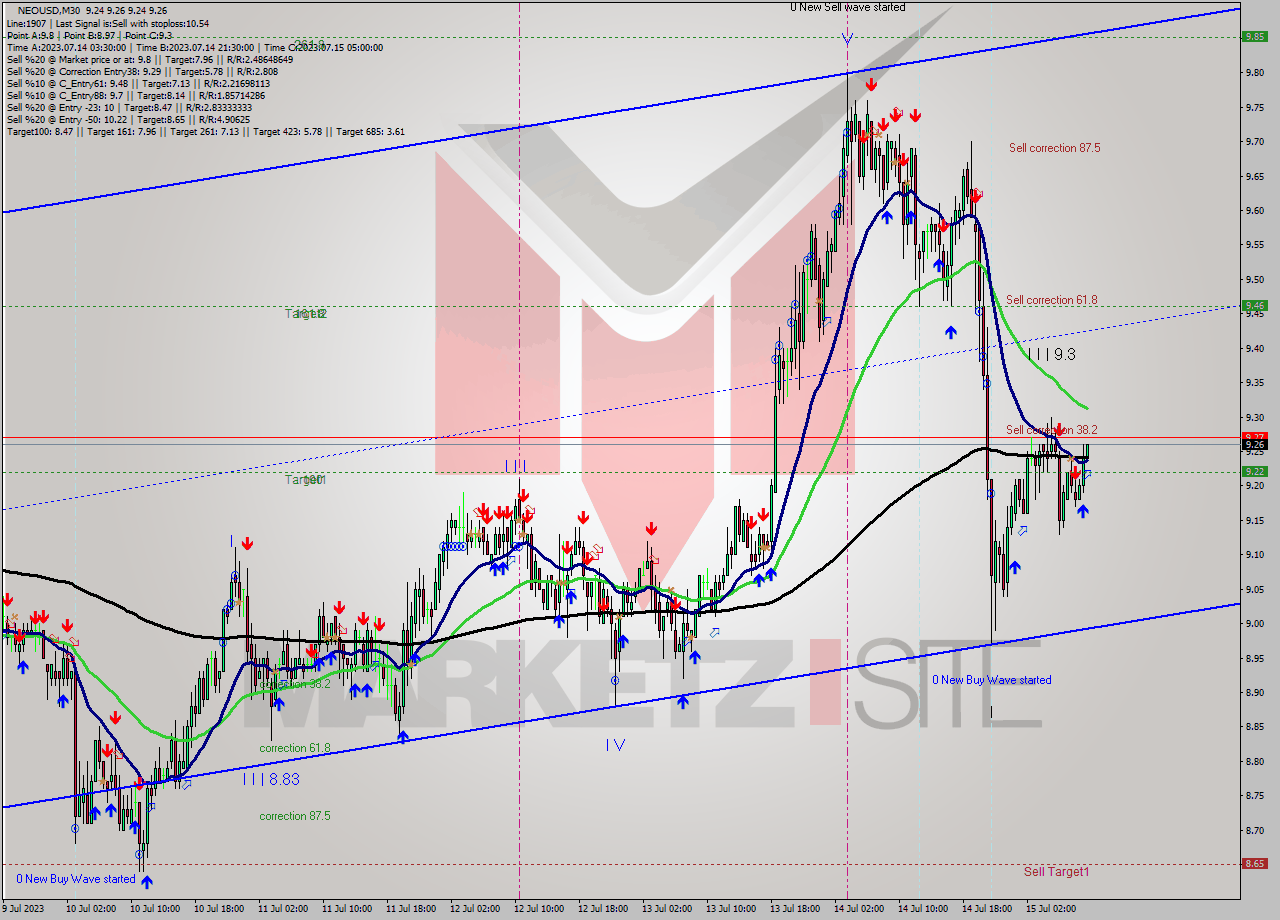Click the 9.60 price axis label
Screen dimensions: 1280x920
1254,210
